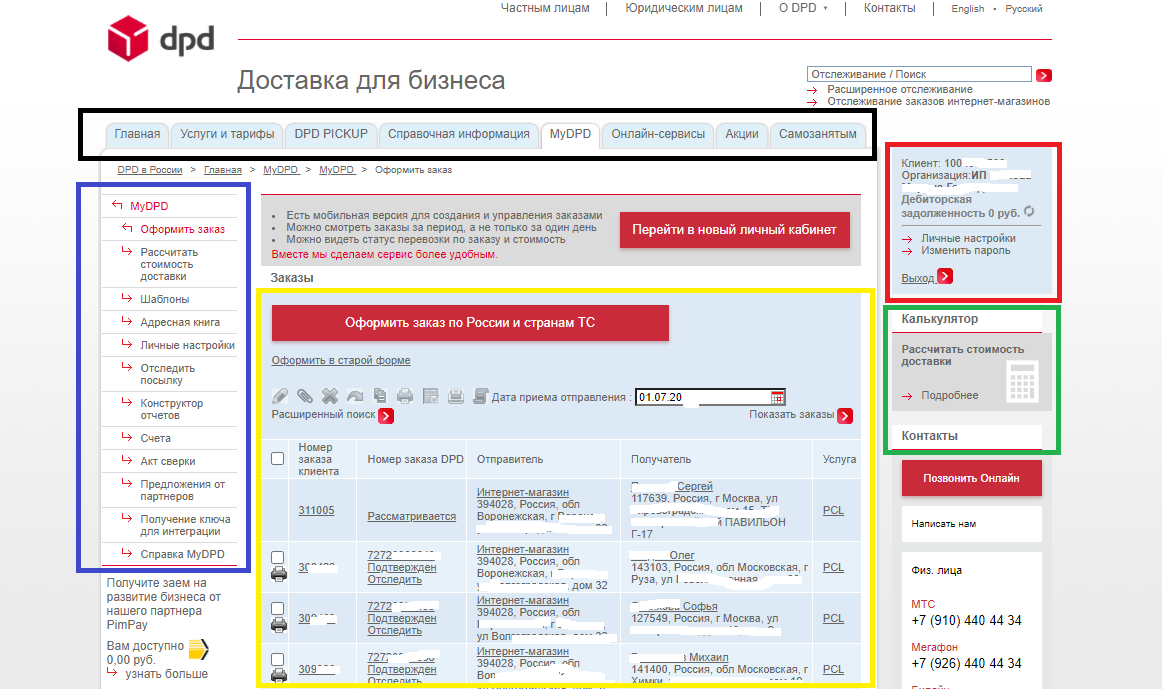The image size is (1162, 689).
Task: Click the scroll document report icon
Action: [480, 396]
